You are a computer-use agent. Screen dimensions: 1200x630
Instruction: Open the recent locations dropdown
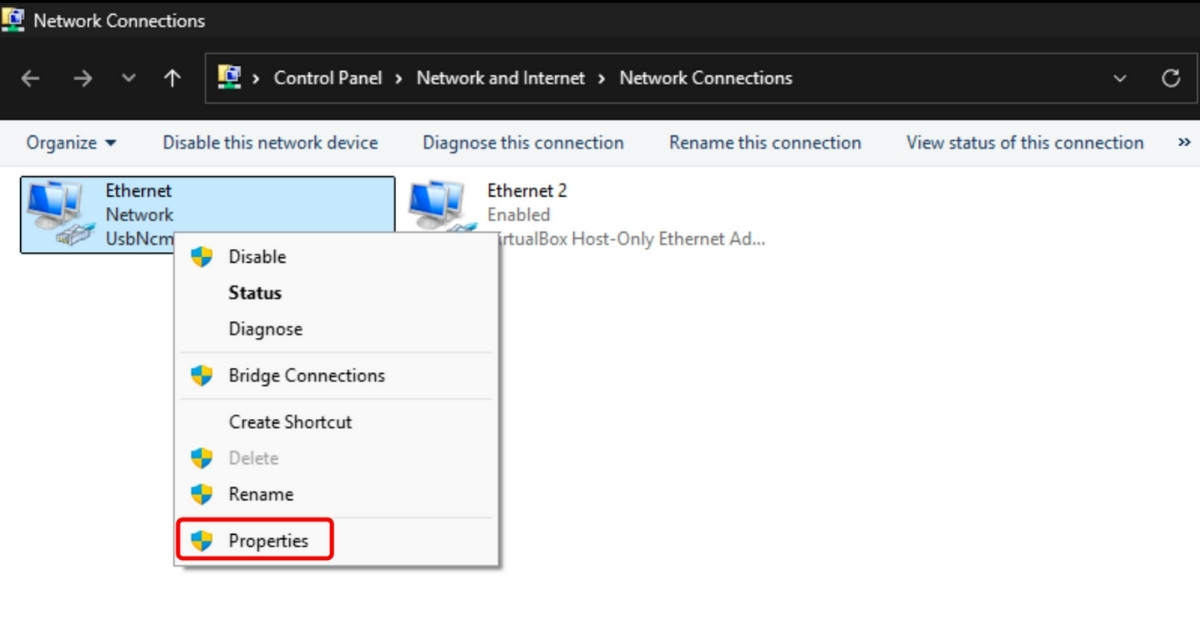[128, 79]
